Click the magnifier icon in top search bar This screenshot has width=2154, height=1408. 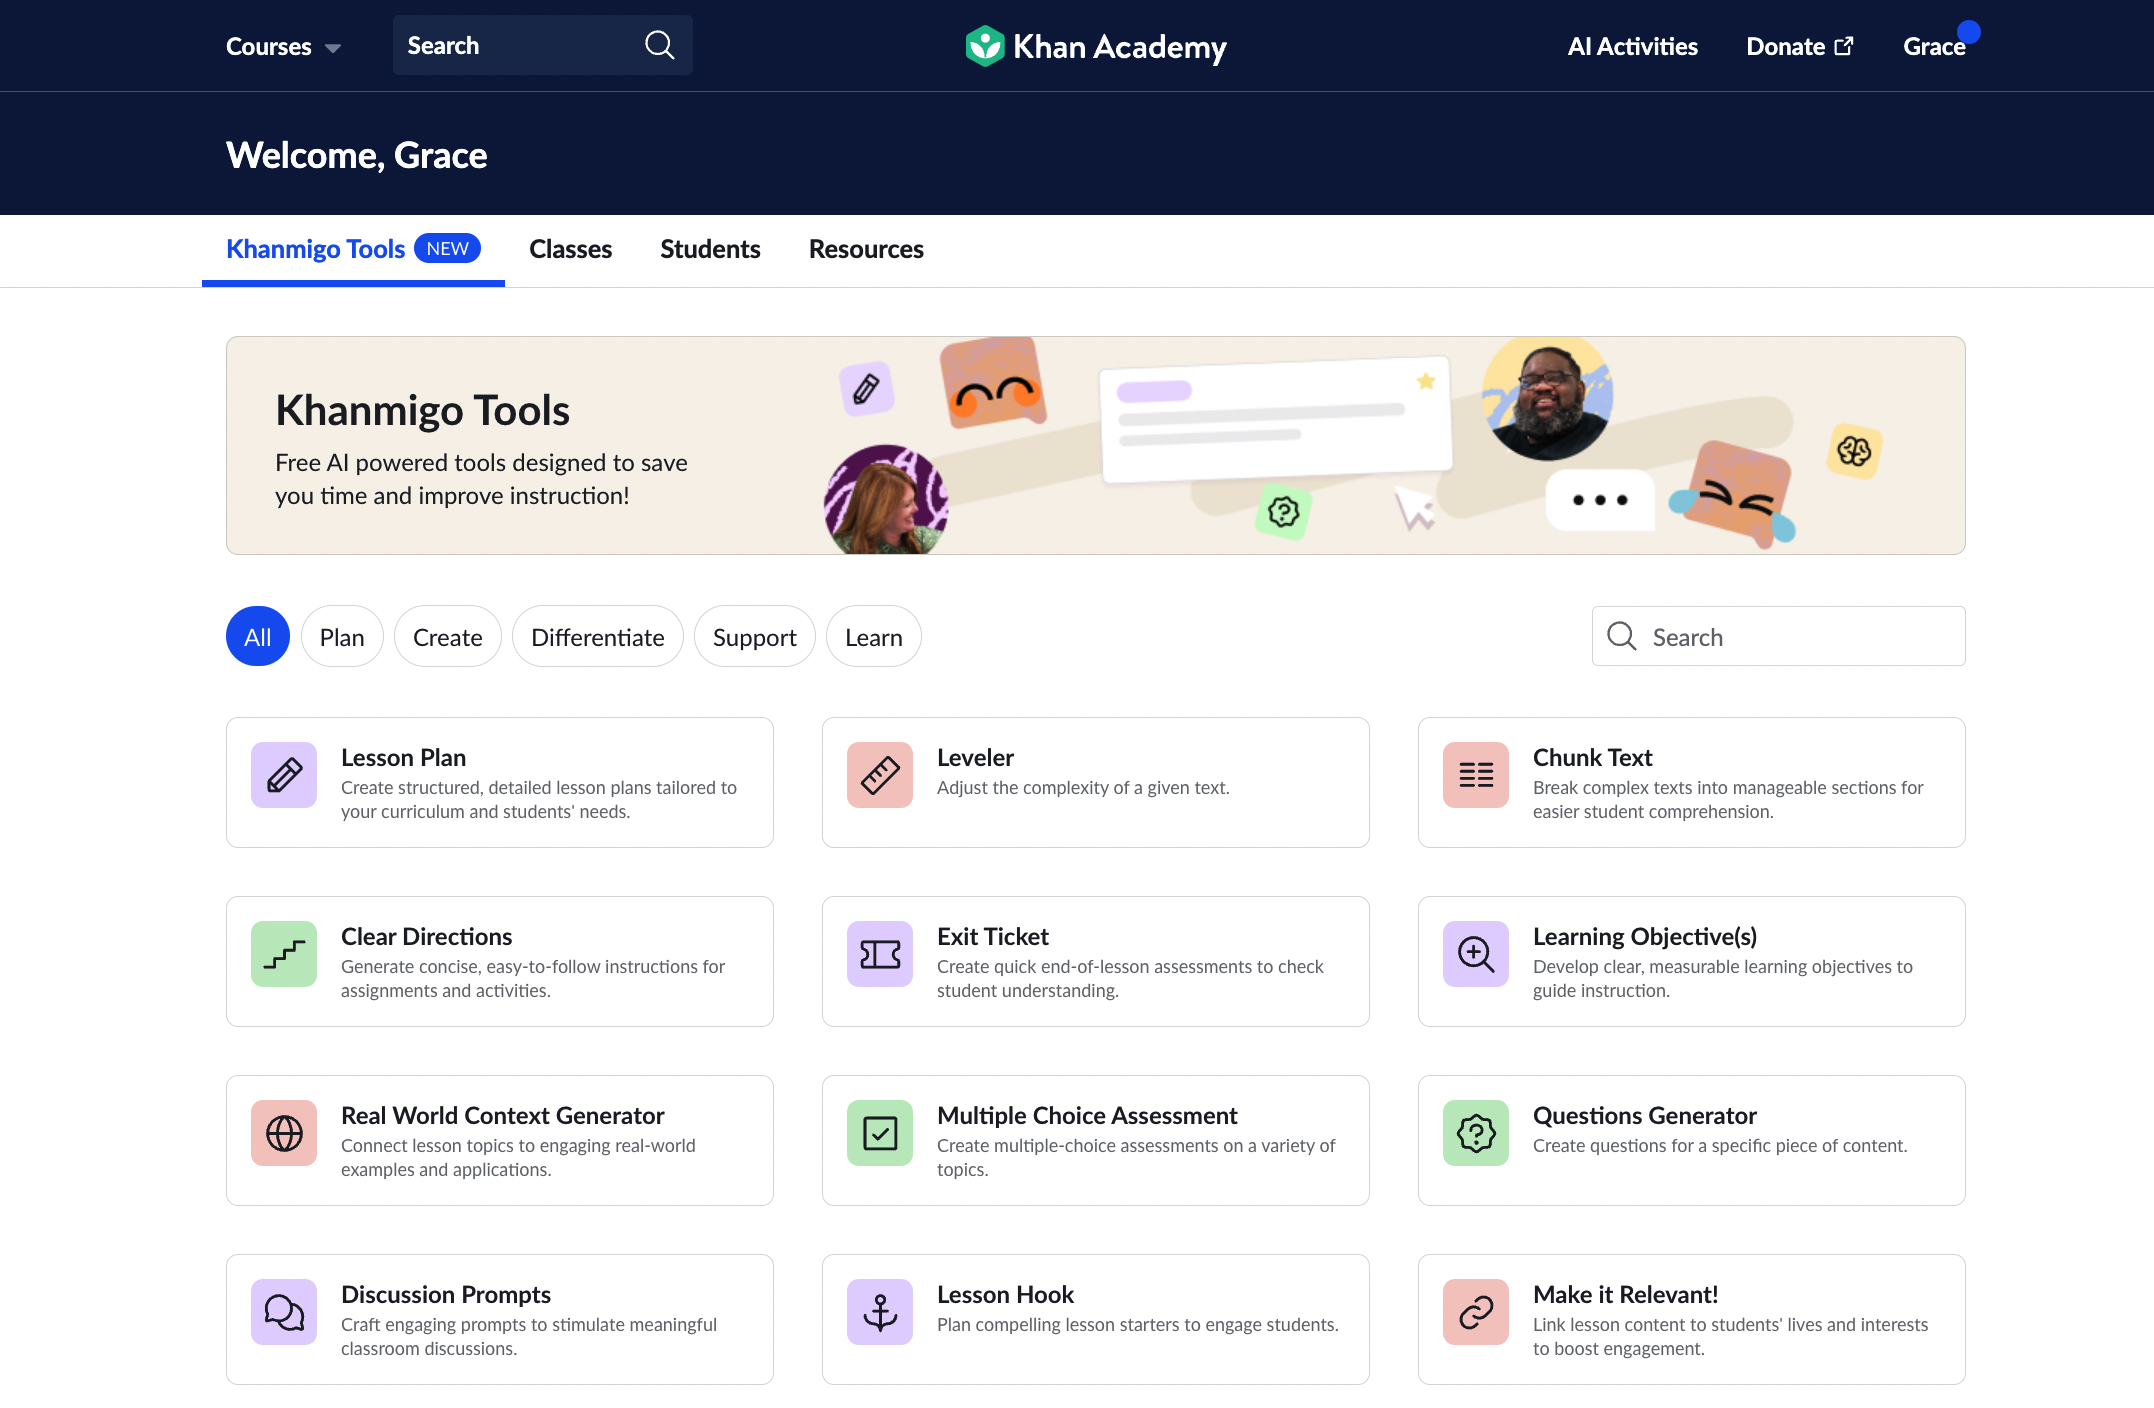click(x=659, y=45)
